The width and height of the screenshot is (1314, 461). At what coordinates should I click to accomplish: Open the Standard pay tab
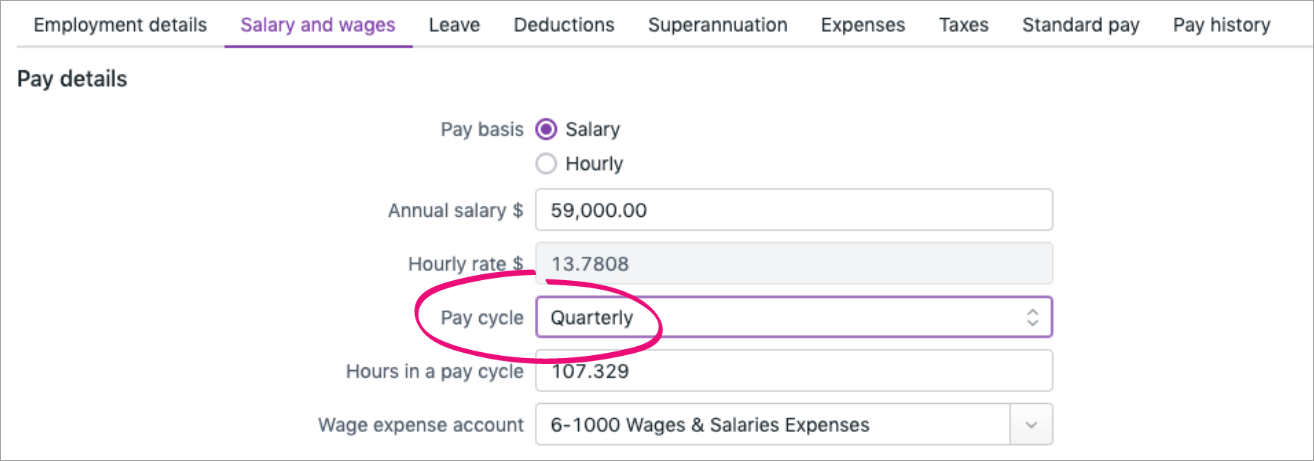tap(1080, 25)
